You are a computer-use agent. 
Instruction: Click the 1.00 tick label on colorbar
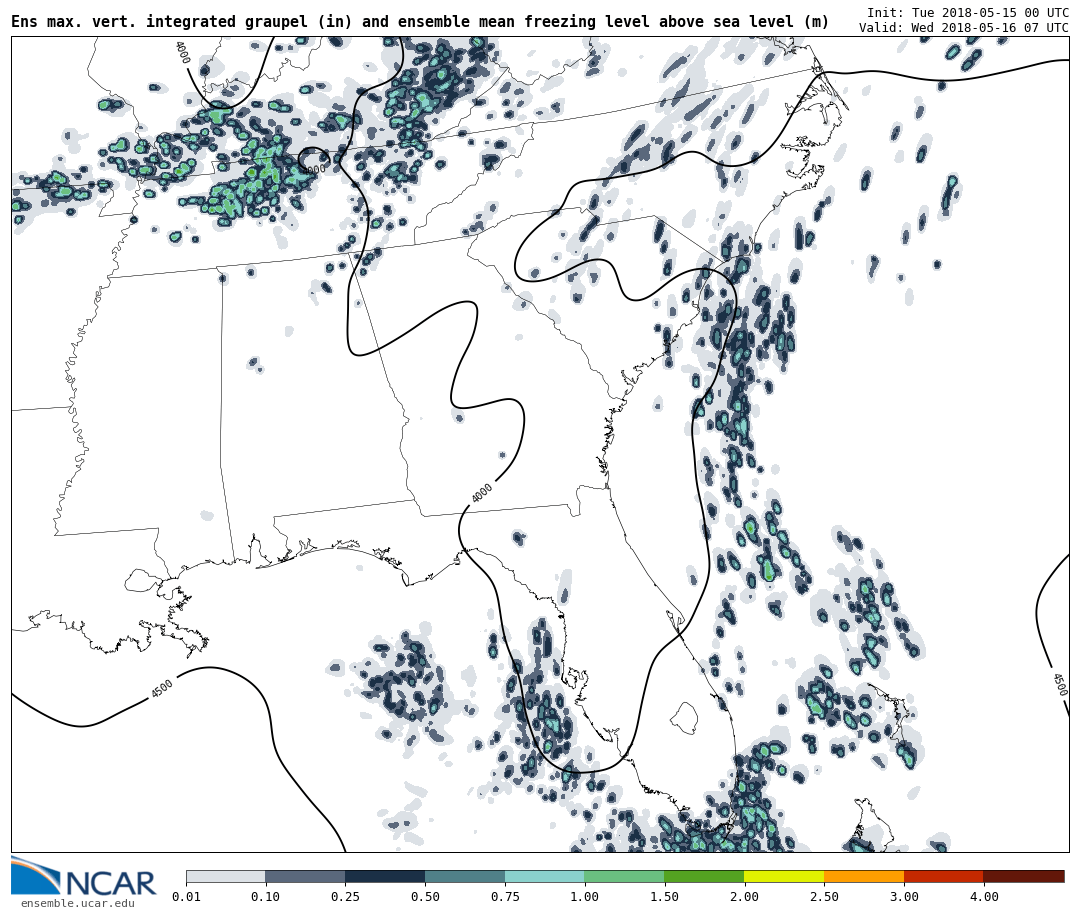(584, 897)
